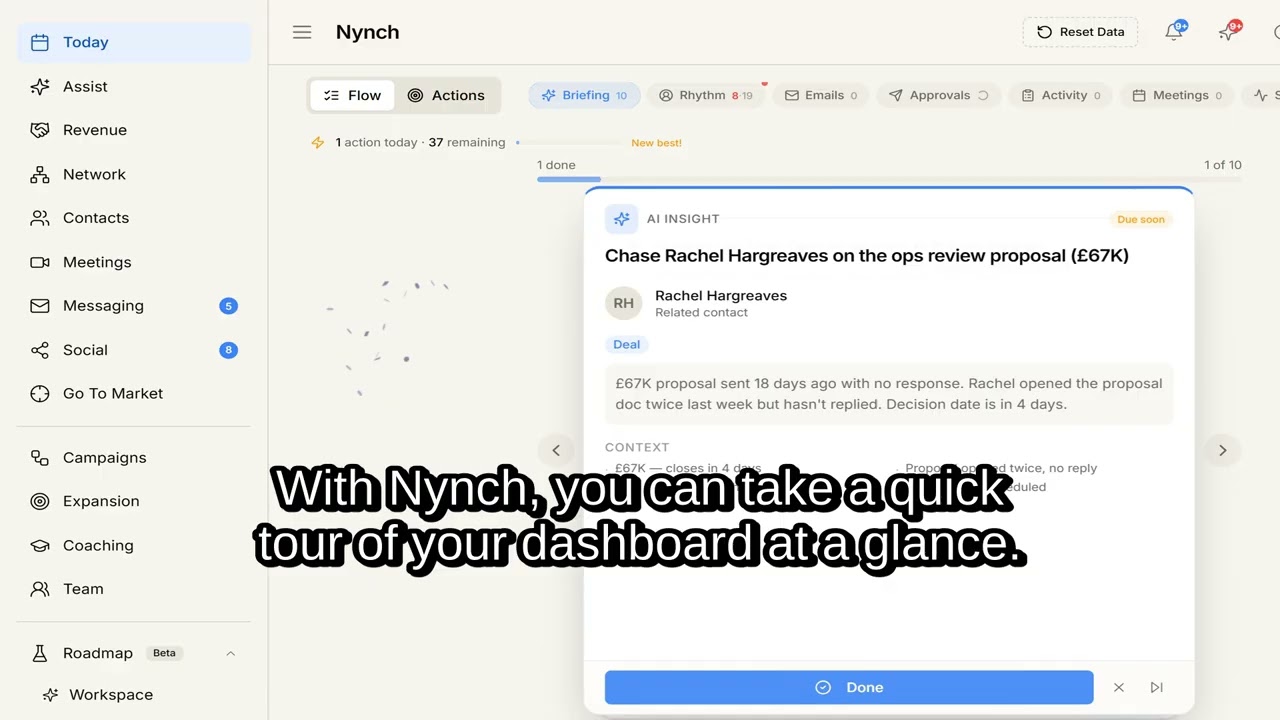
Task: Click the Rachel Hargreaves contact name
Action: pos(721,296)
